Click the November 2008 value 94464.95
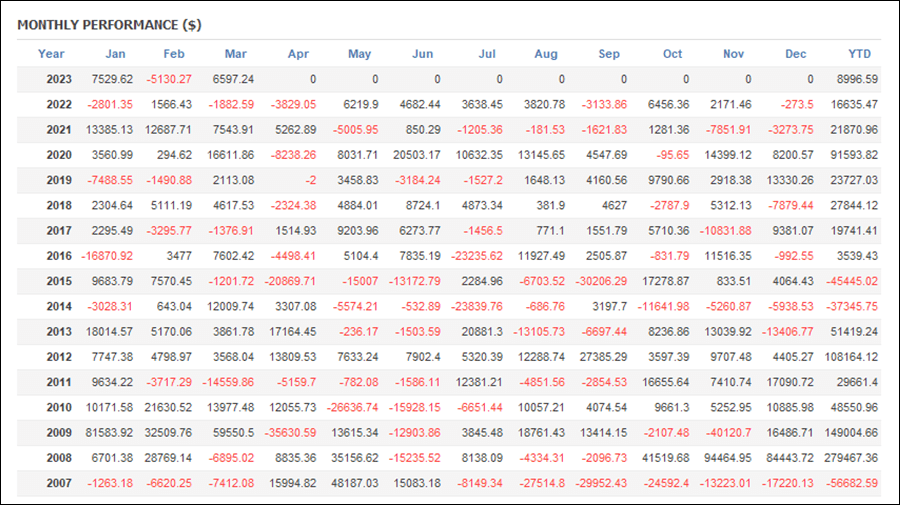This screenshot has width=900, height=505. coord(728,458)
